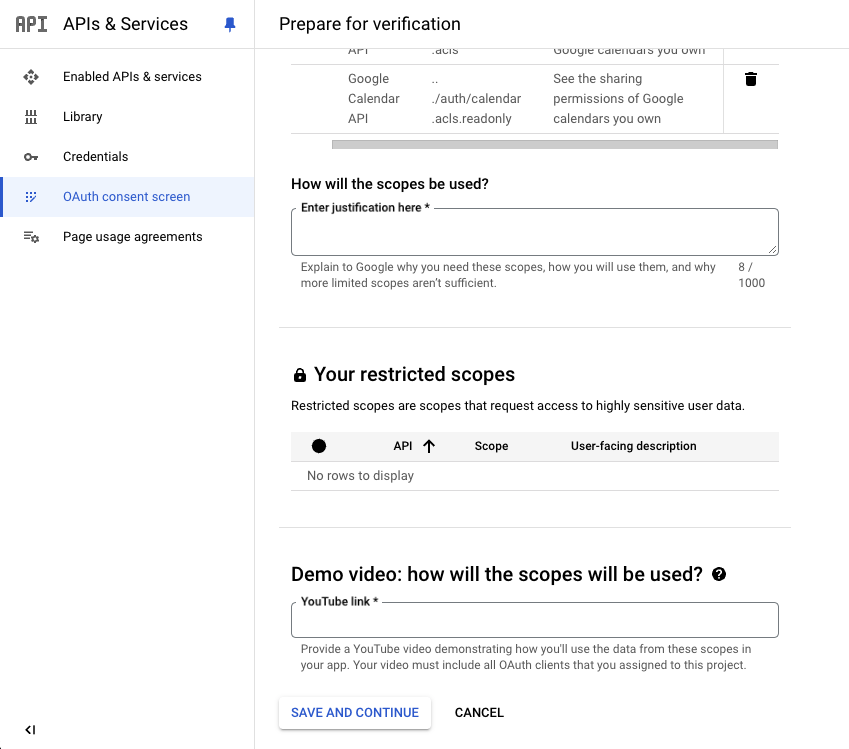Click the Library sidebar icon

31,117
